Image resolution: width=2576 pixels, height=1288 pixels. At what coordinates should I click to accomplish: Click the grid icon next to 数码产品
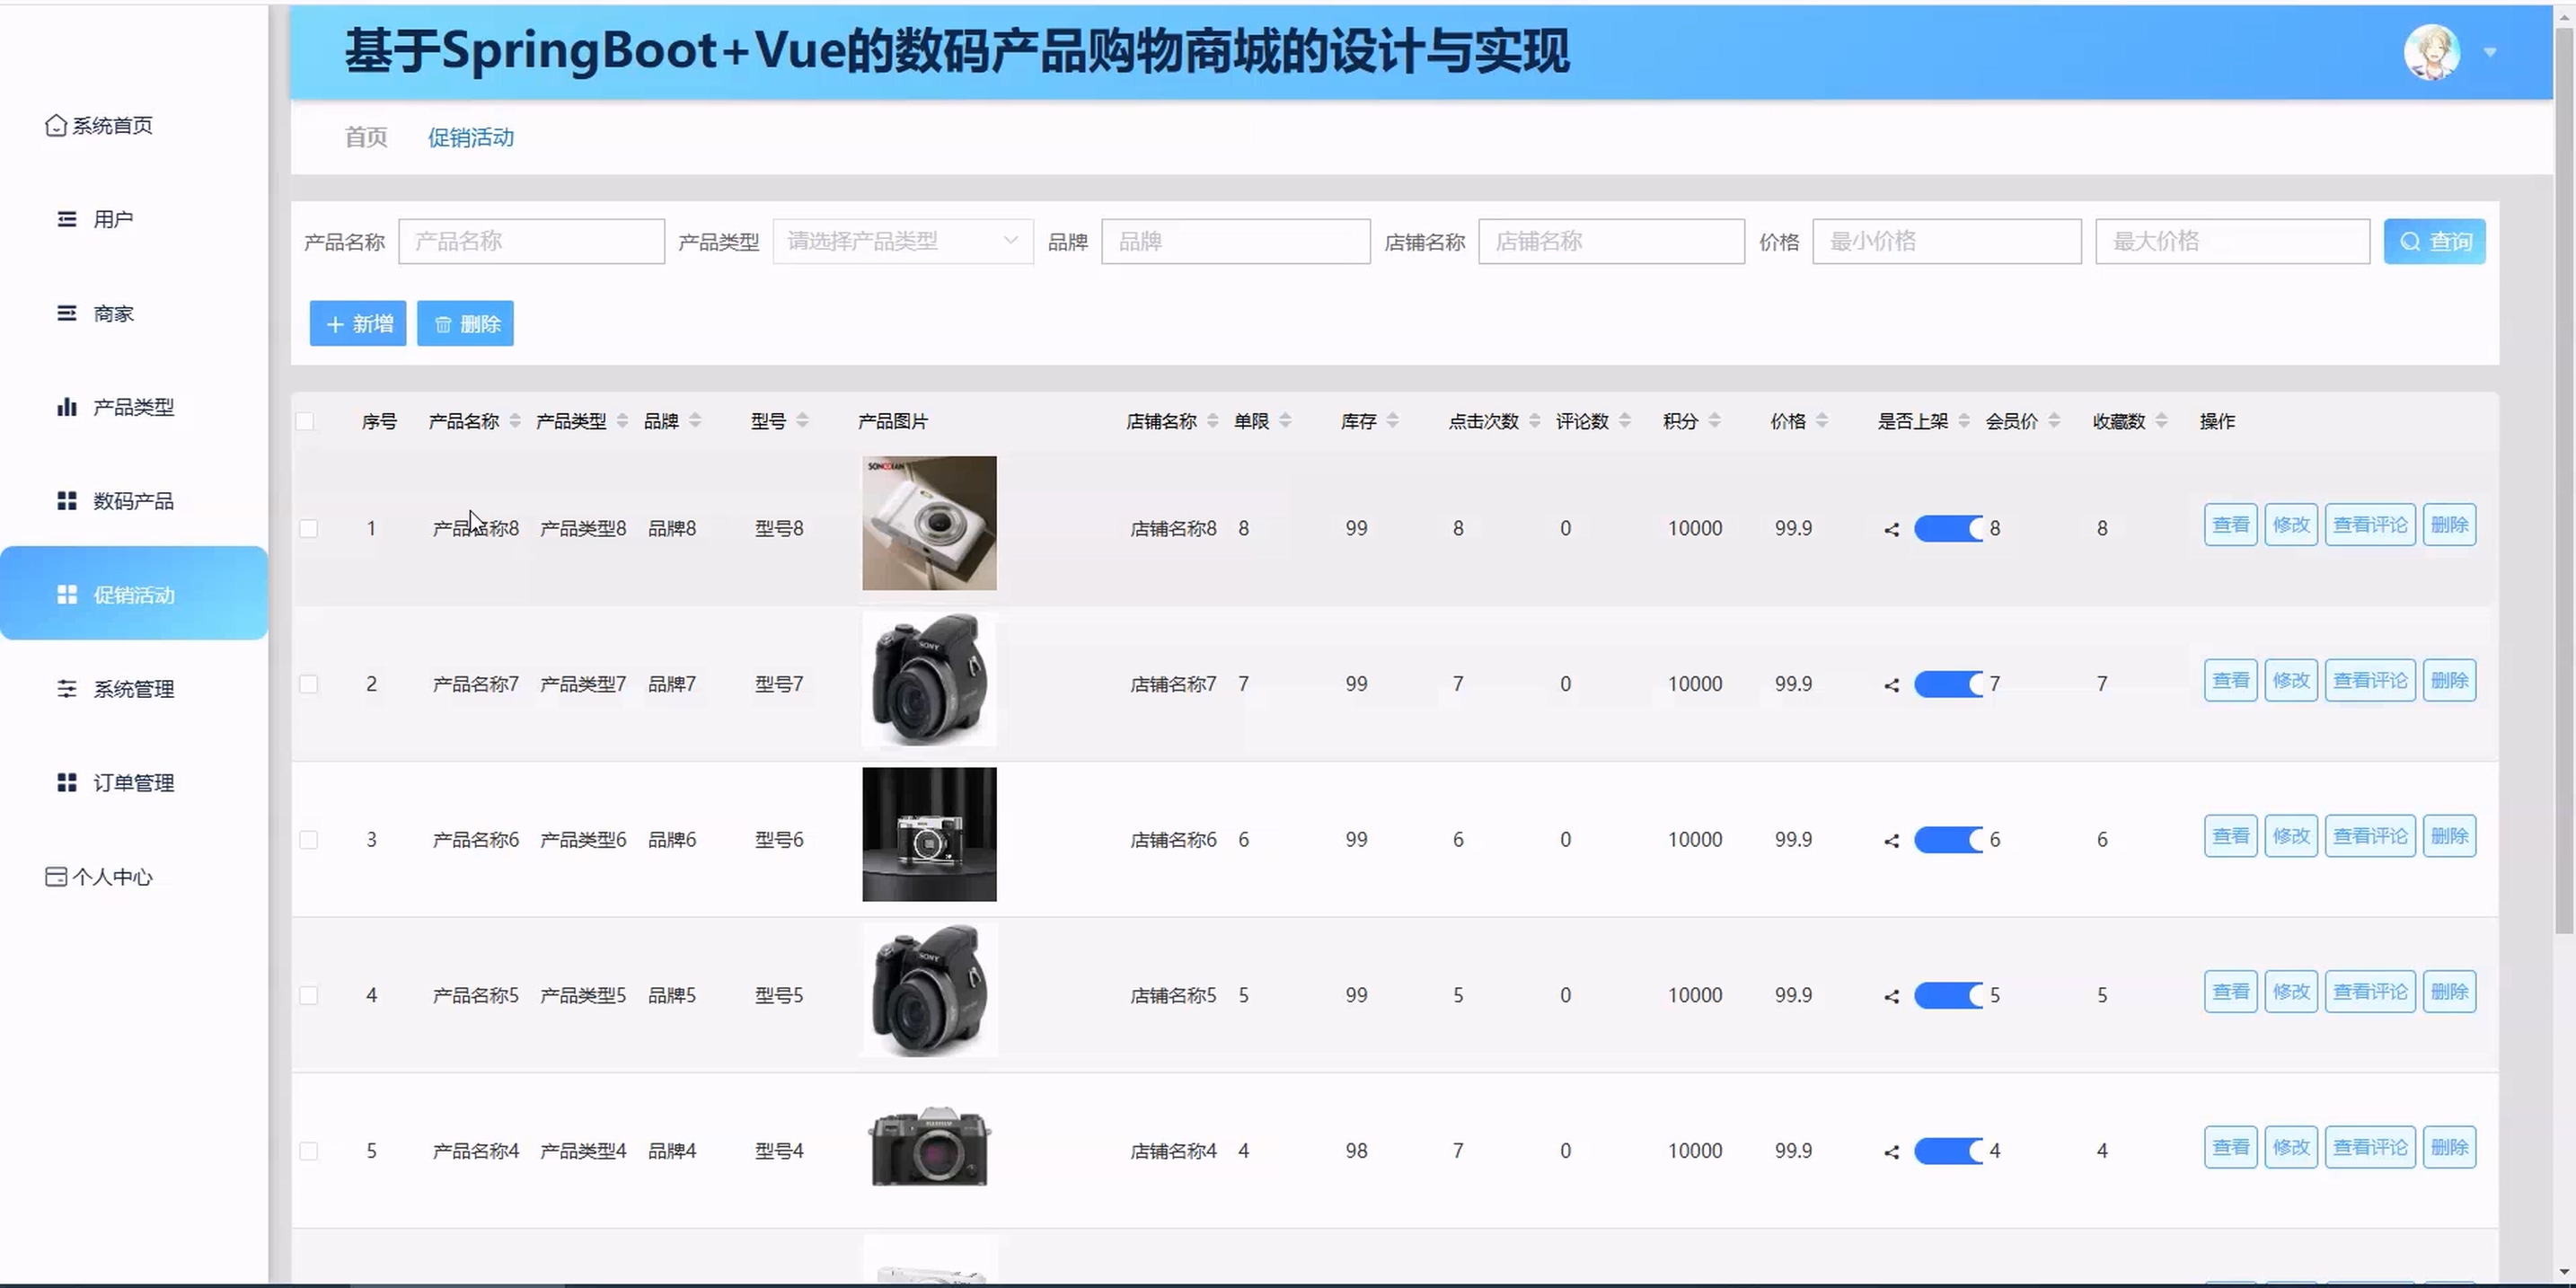(x=66, y=501)
